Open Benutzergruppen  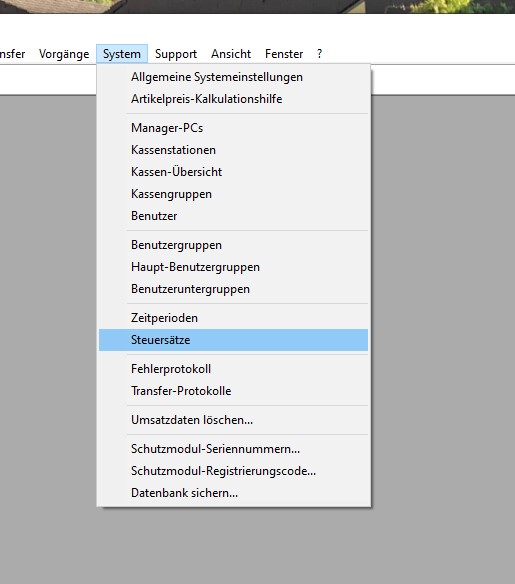pyautogui.click(x=233, y=245)
